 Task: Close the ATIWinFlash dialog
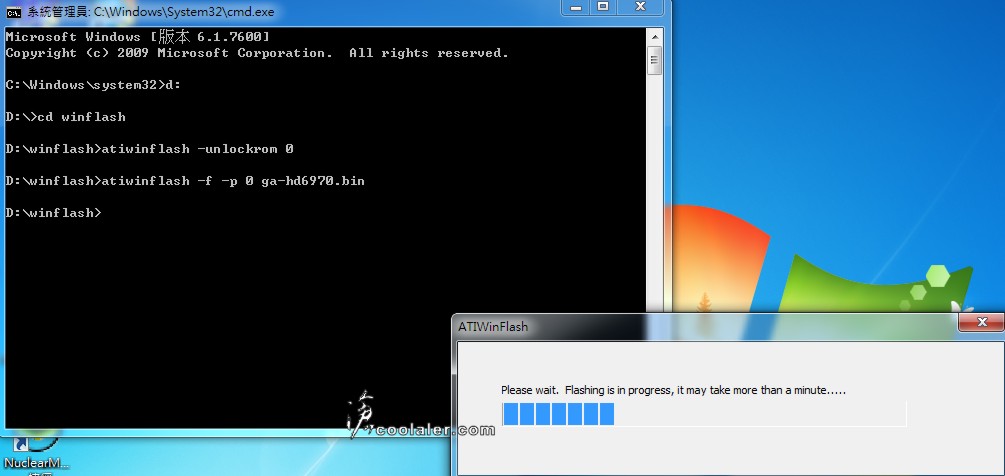pyautogui.click(x=981, y=322)
